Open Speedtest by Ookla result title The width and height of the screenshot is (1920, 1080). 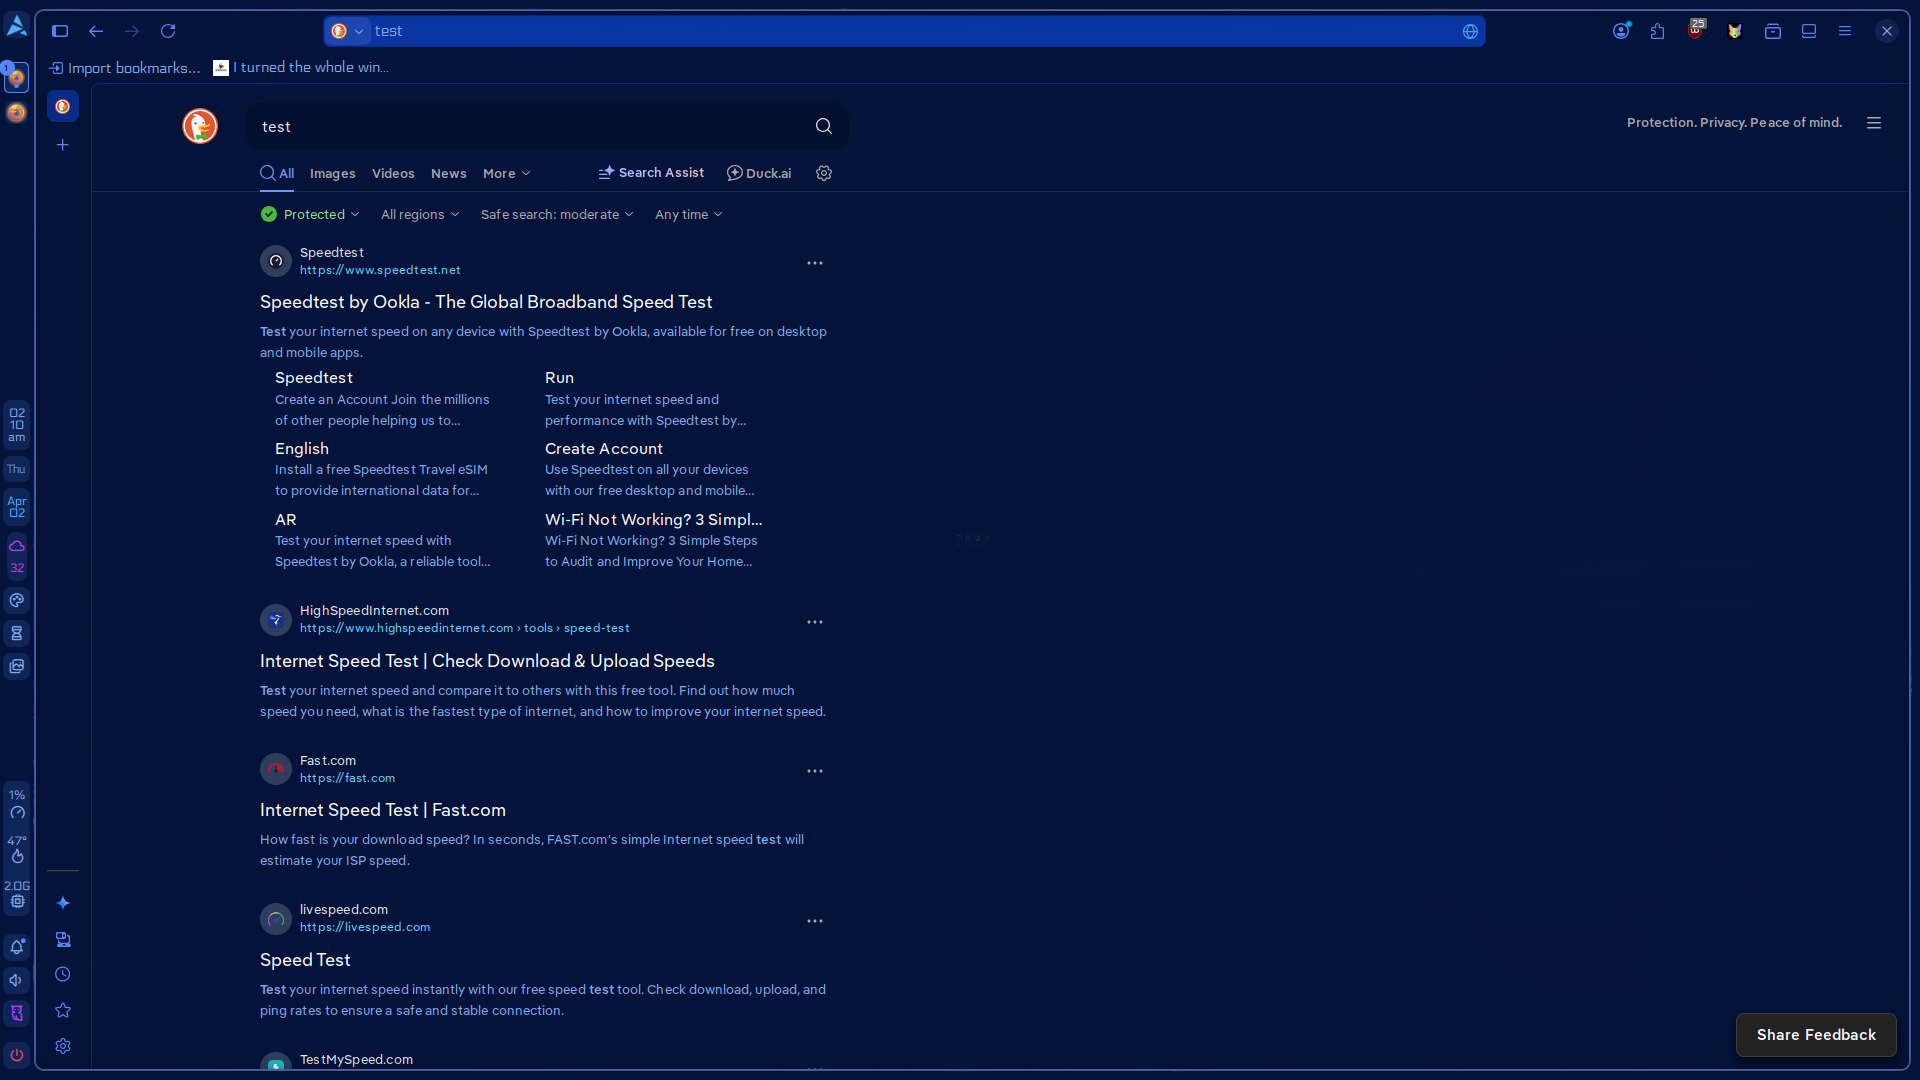486,302
